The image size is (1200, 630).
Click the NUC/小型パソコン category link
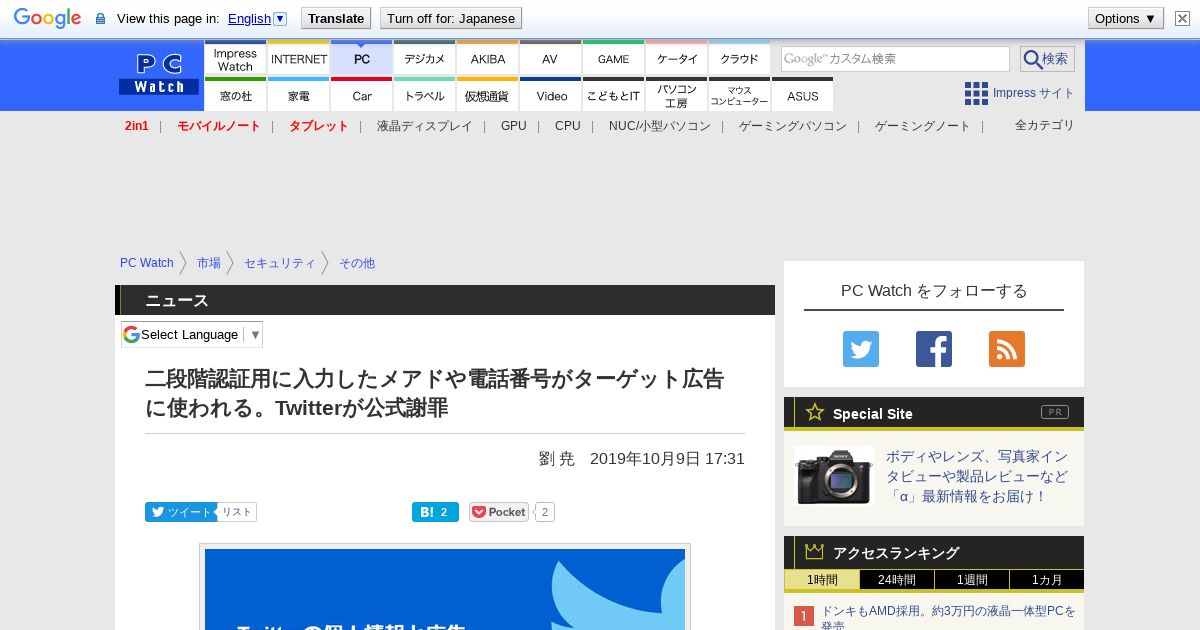point(659,126)
